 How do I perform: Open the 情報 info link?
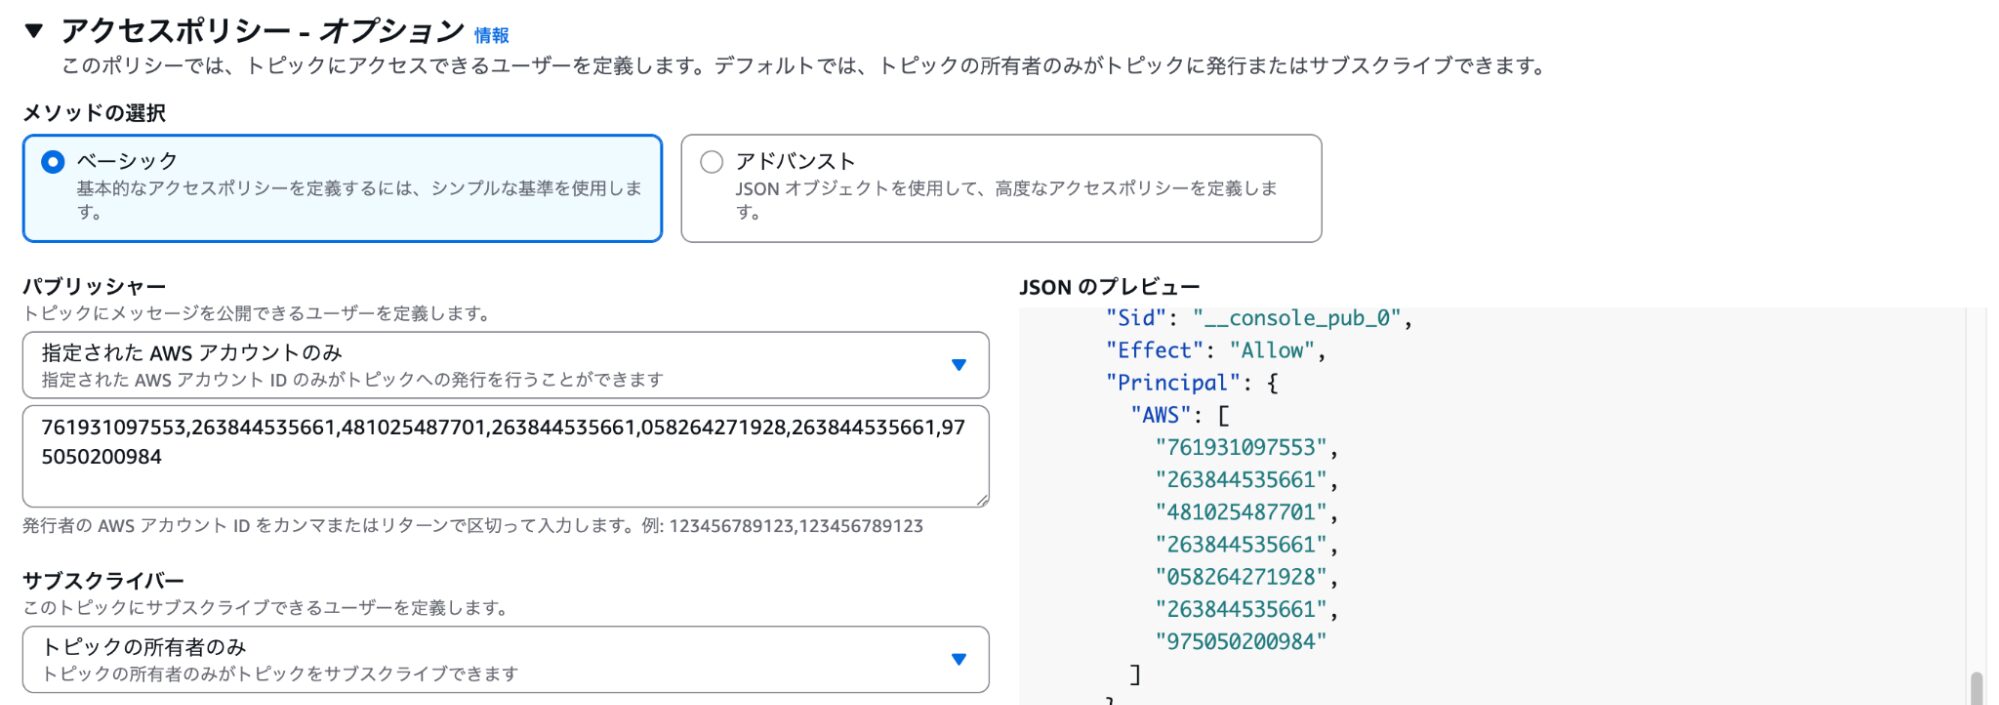[x=491, y=35]
